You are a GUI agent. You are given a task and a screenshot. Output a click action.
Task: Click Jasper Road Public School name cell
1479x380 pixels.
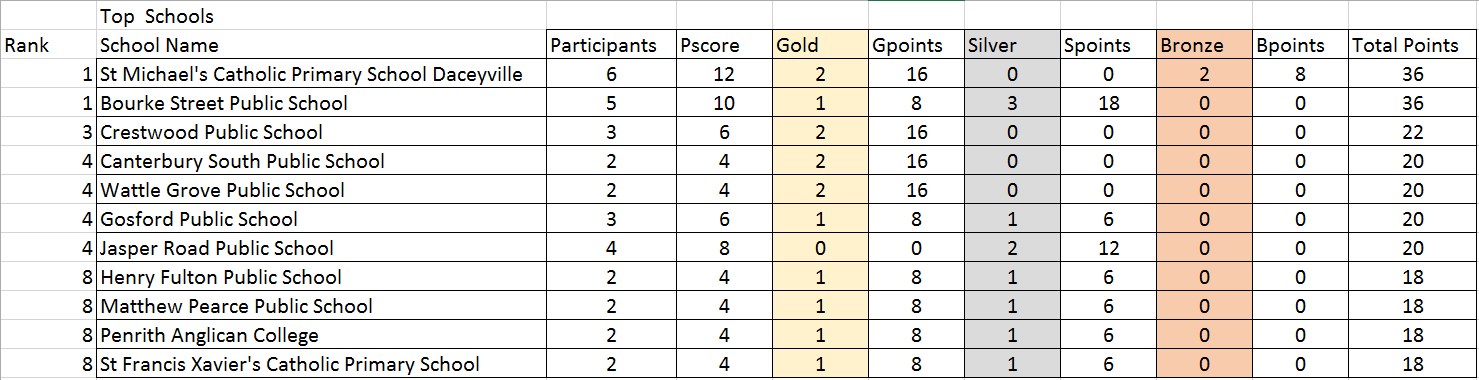pos(321,248)
